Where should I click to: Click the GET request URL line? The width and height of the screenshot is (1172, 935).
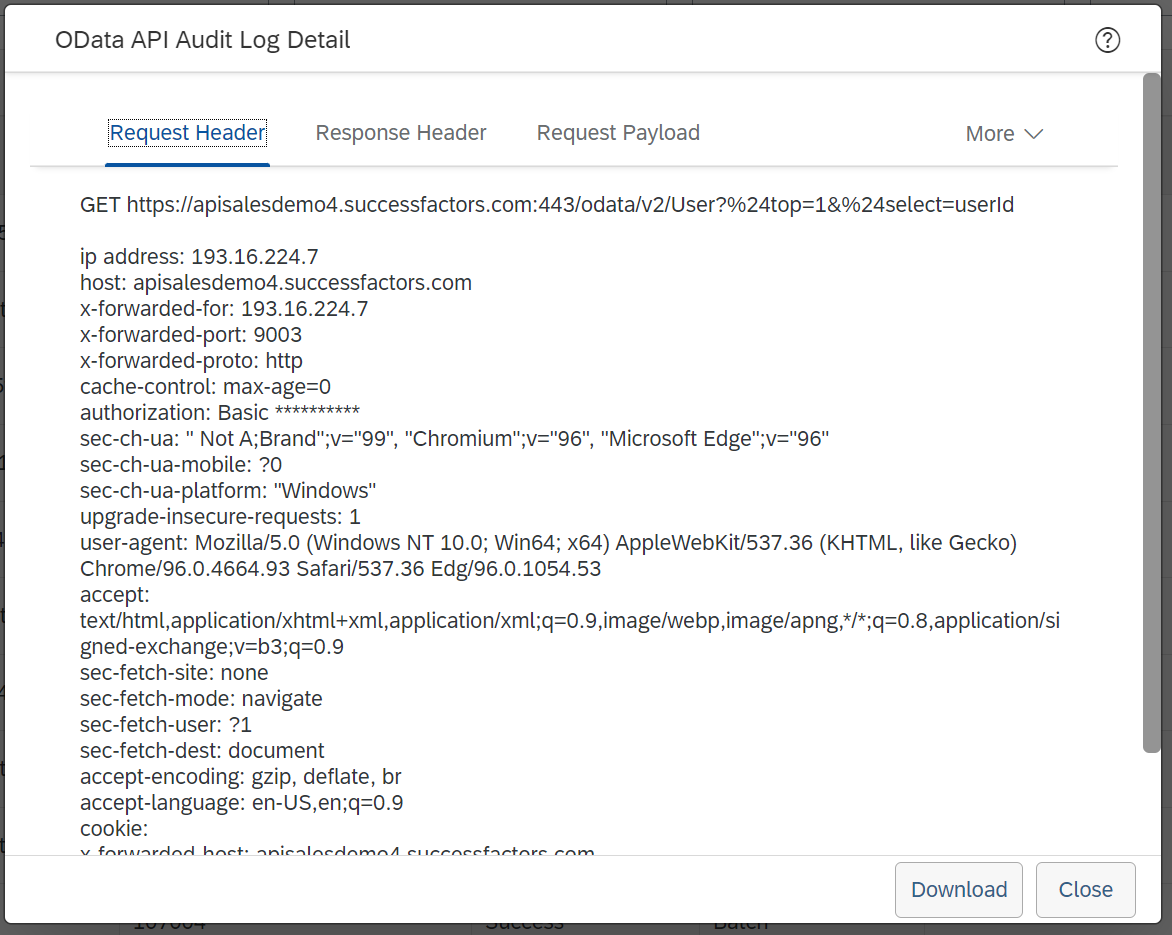(547, 205)
